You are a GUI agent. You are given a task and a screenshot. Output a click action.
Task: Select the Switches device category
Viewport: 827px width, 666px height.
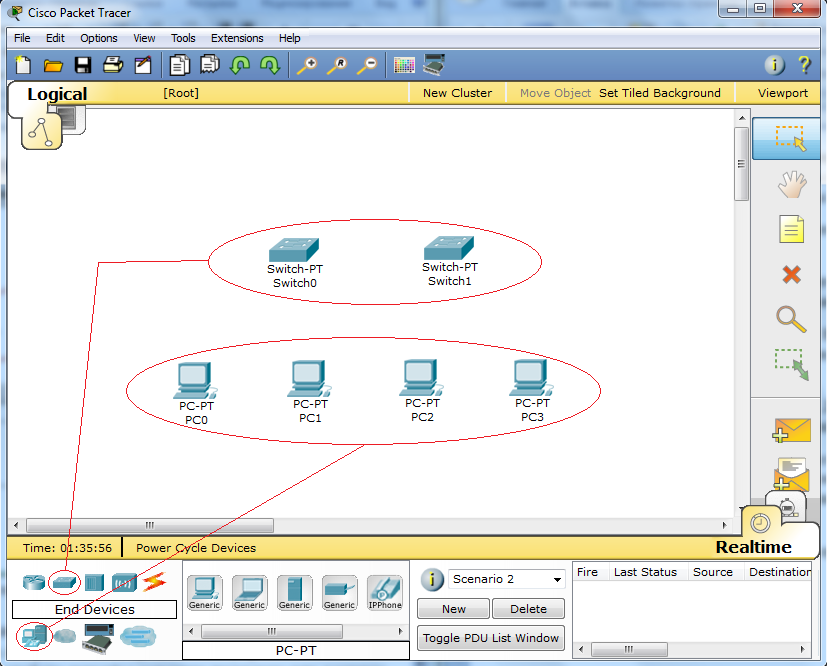(x=64, y=582)
